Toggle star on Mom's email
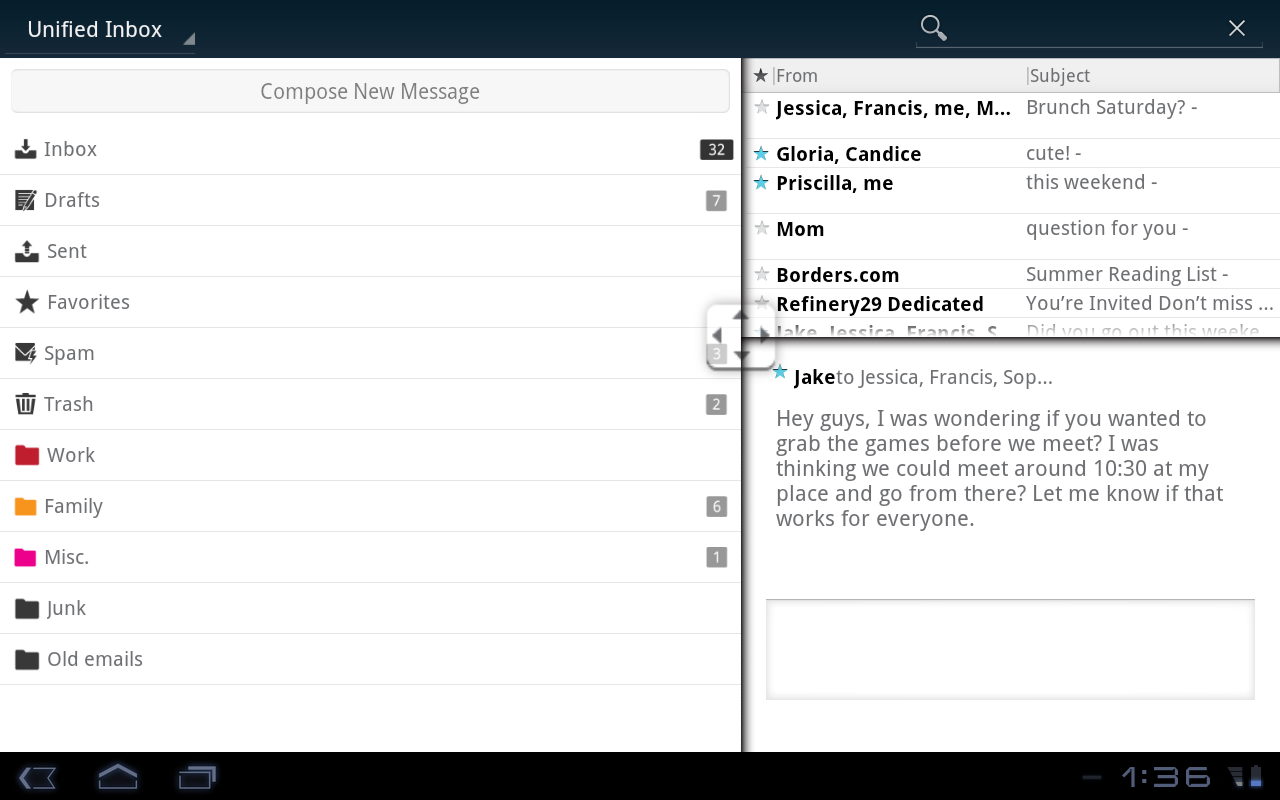The image size is (1280, 800). click(761, 228)
